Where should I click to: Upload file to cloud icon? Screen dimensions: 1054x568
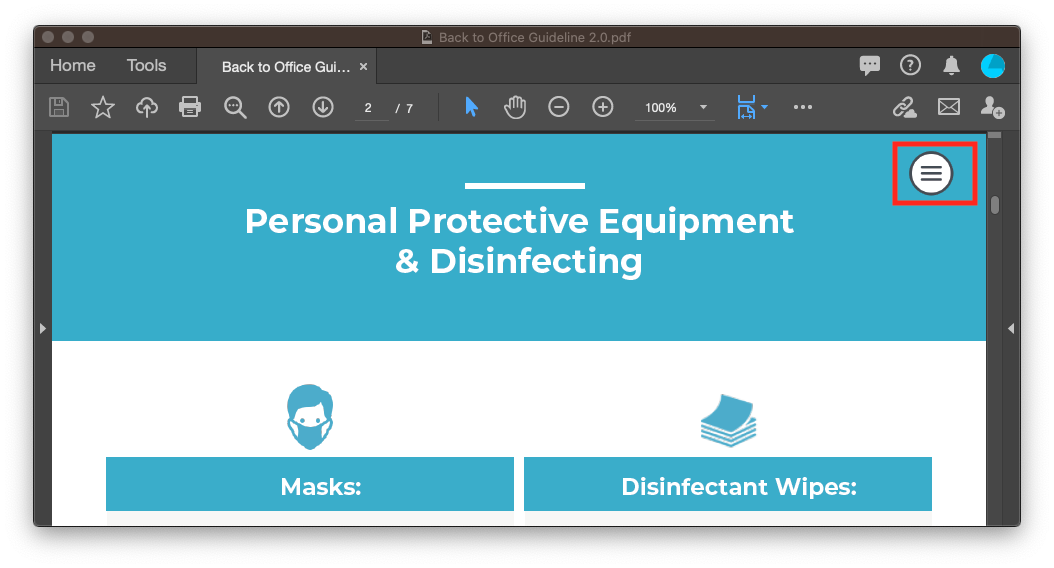click(147, 108)
